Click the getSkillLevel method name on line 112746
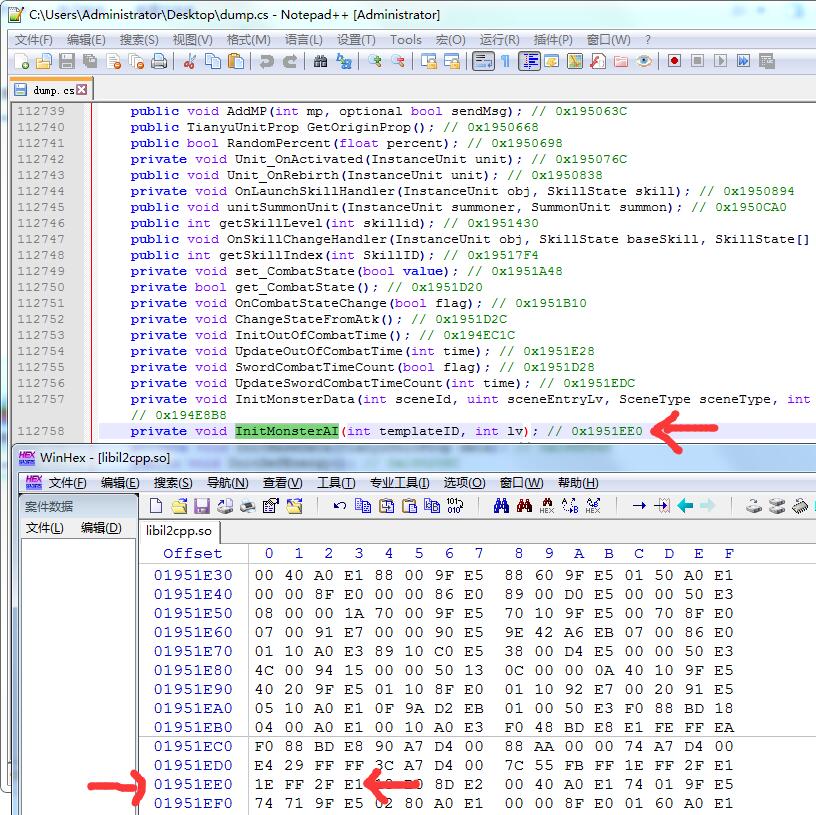 tap(270, 223)
